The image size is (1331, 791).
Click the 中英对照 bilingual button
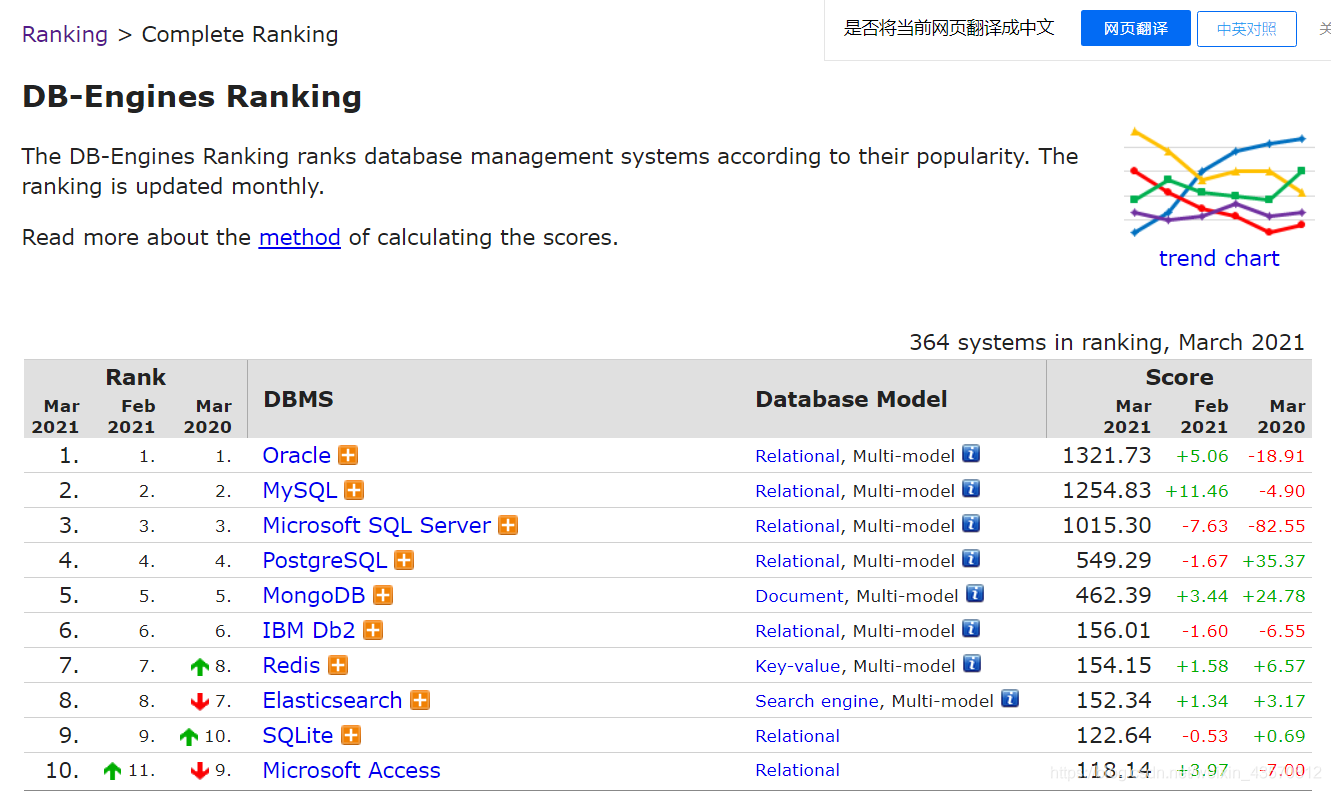pyautogui.click(x=1247, y=29)
